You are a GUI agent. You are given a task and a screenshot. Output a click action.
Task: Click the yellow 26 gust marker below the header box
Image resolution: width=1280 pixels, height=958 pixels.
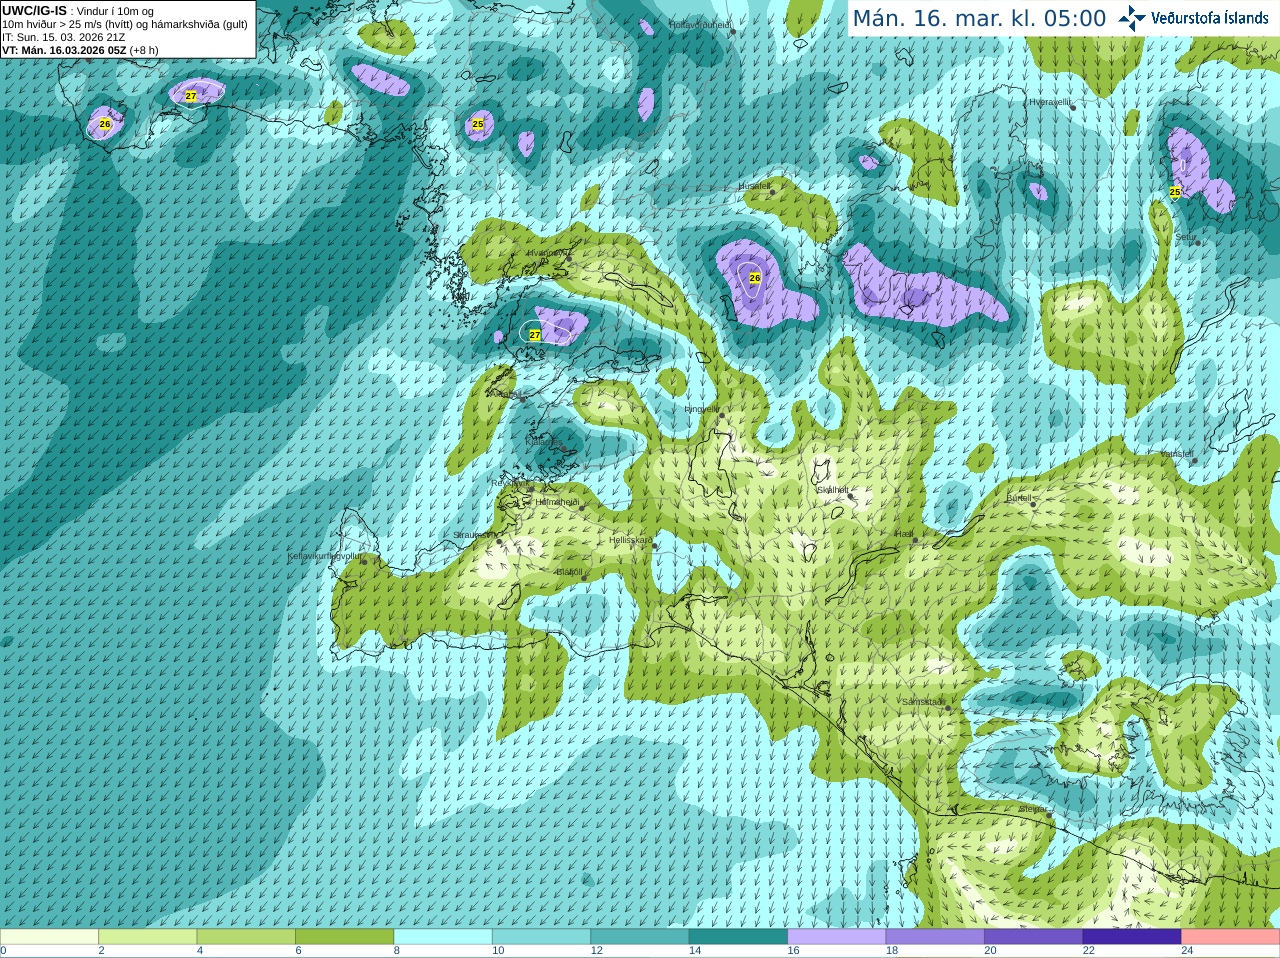pyautogui.click(x=105, y=124)
